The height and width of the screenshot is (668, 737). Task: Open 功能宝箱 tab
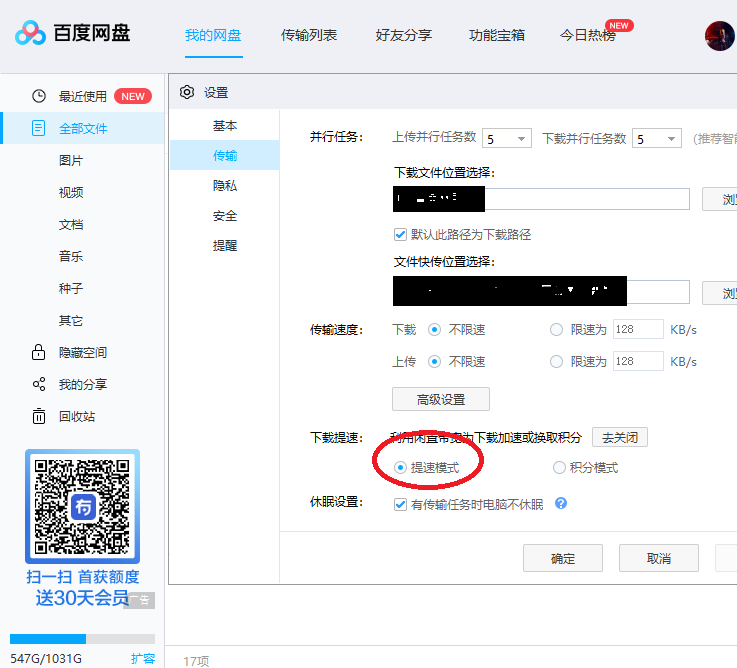(x=497, y=35)
